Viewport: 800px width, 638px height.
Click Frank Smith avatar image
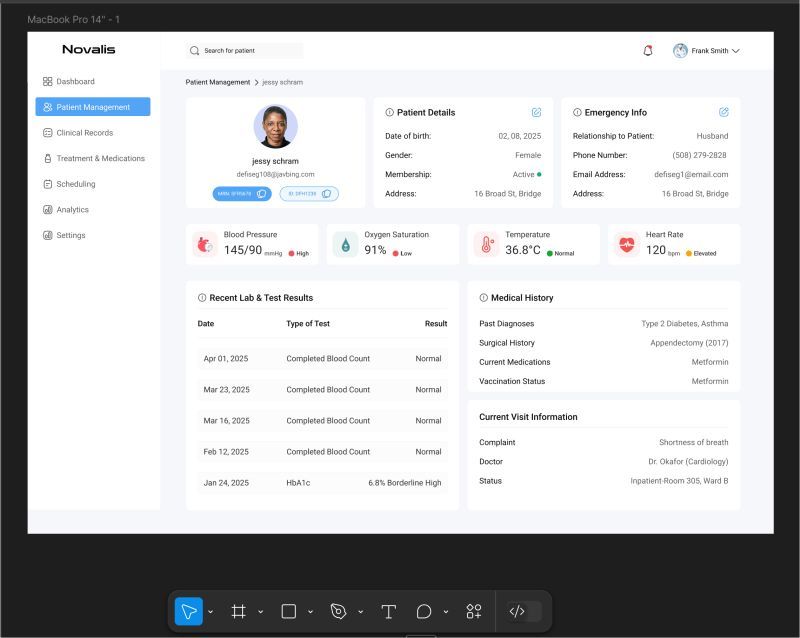[x=680, y=51]
